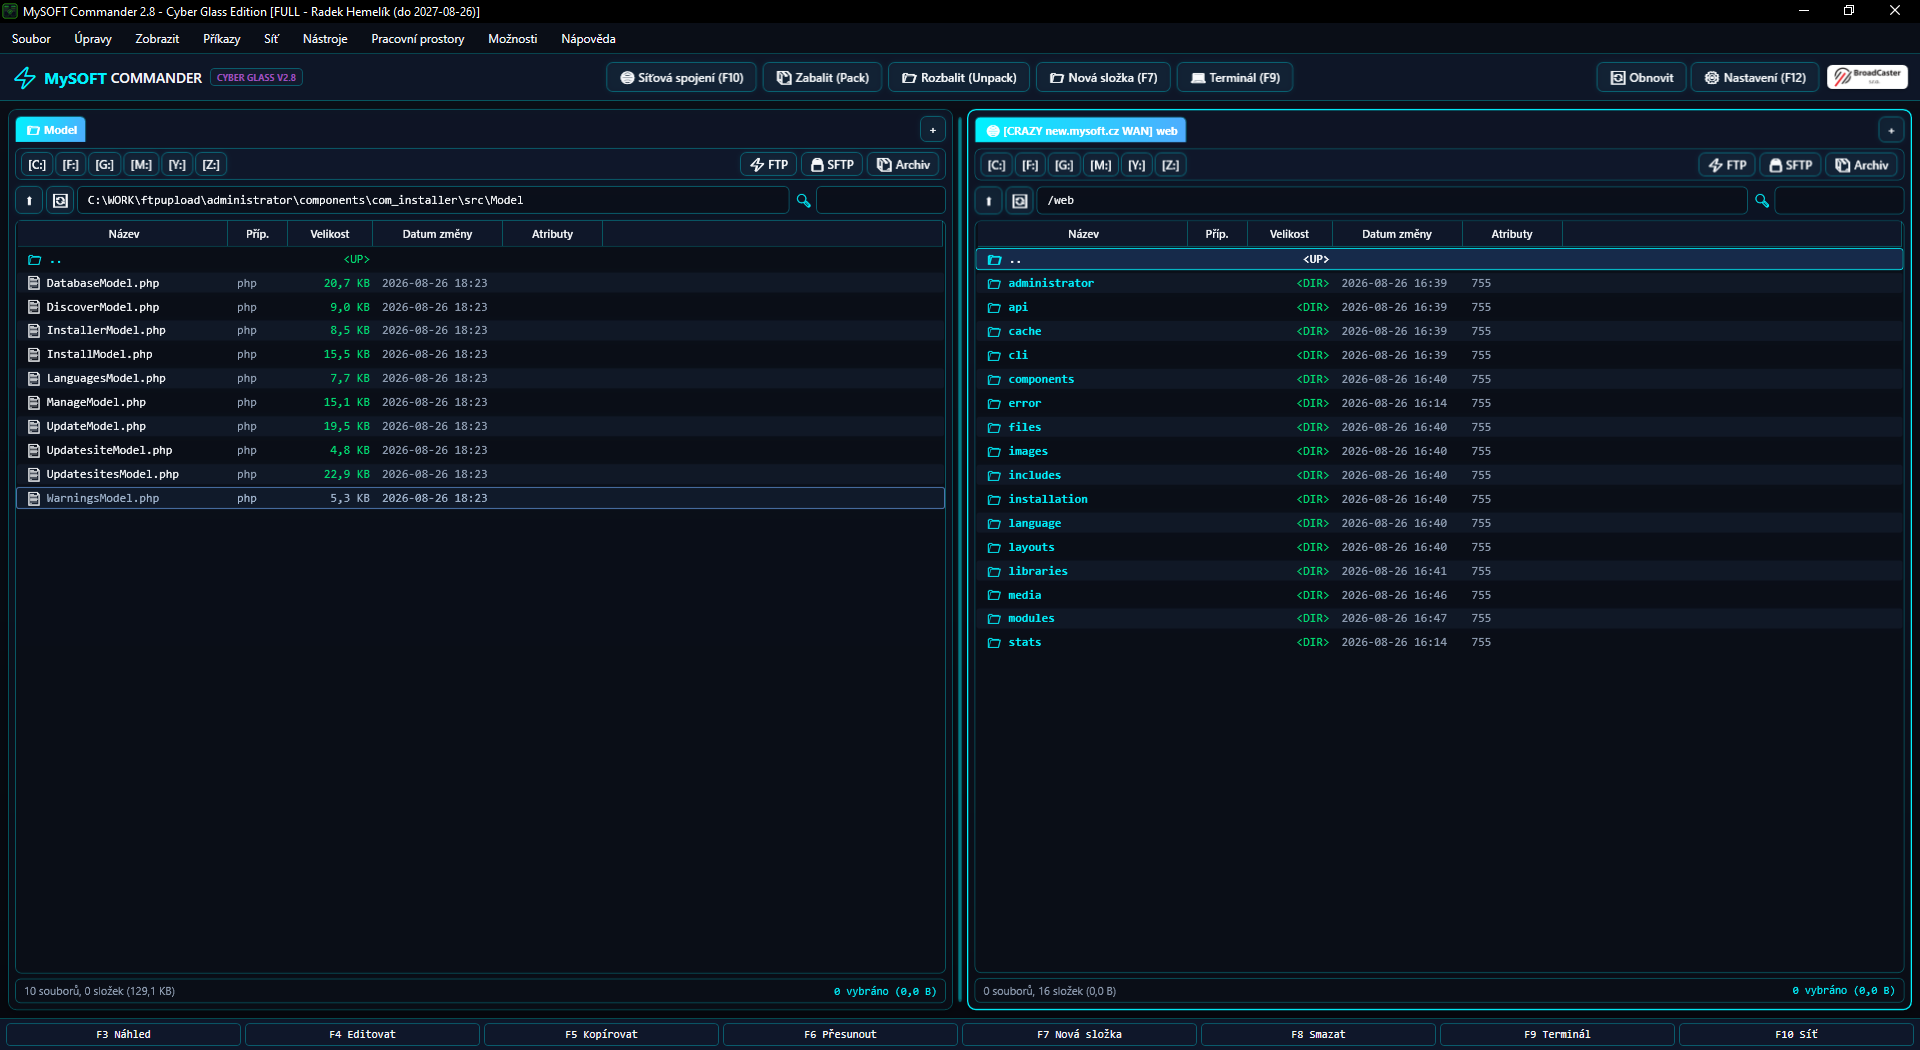Screen dimensions: 1920x1050
Task: Click CYBER GLASS V2.8 badge
Action: tap(256, 78)
